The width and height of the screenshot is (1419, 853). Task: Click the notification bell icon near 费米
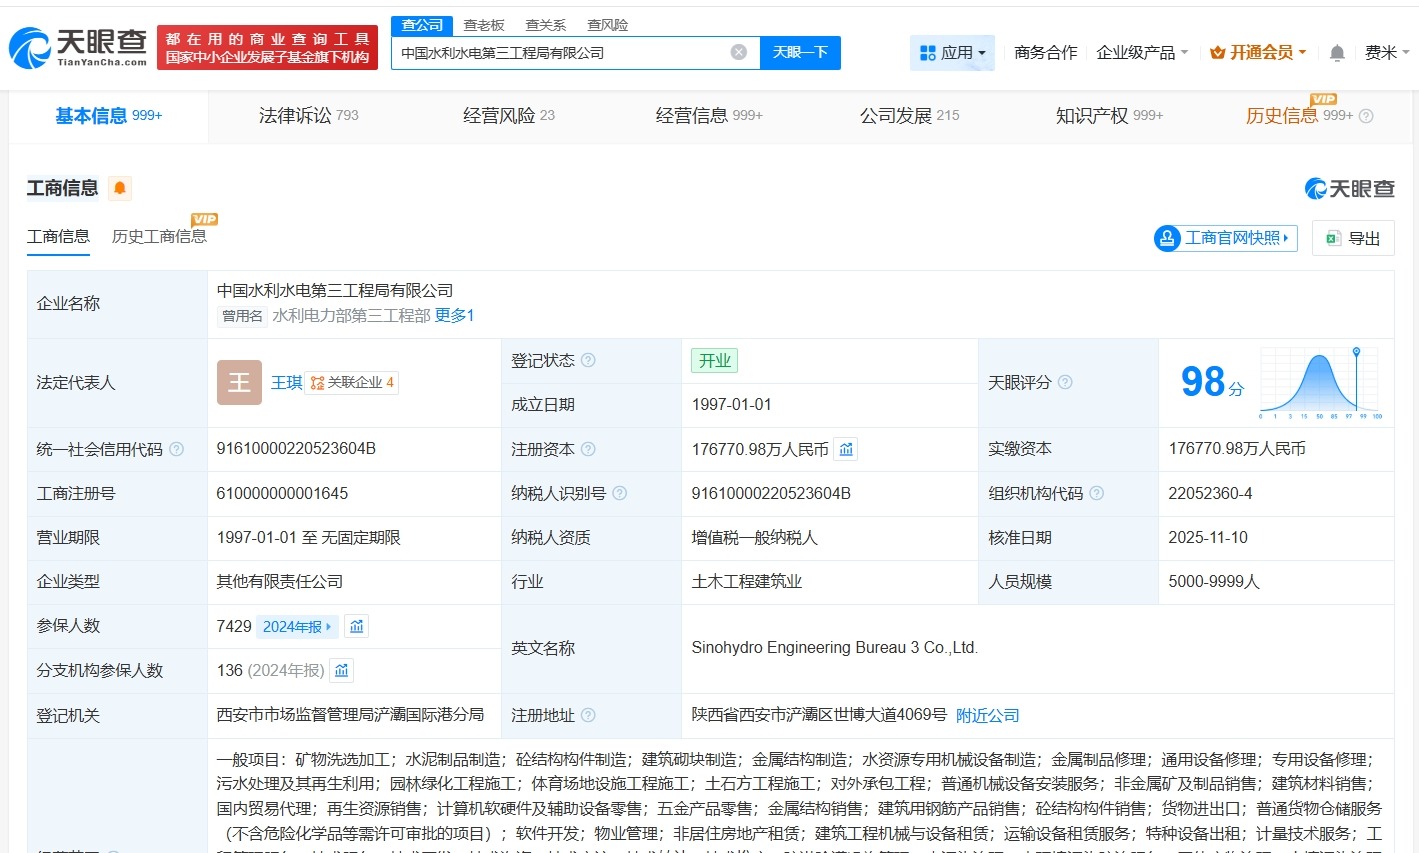tap(1337, 52)
